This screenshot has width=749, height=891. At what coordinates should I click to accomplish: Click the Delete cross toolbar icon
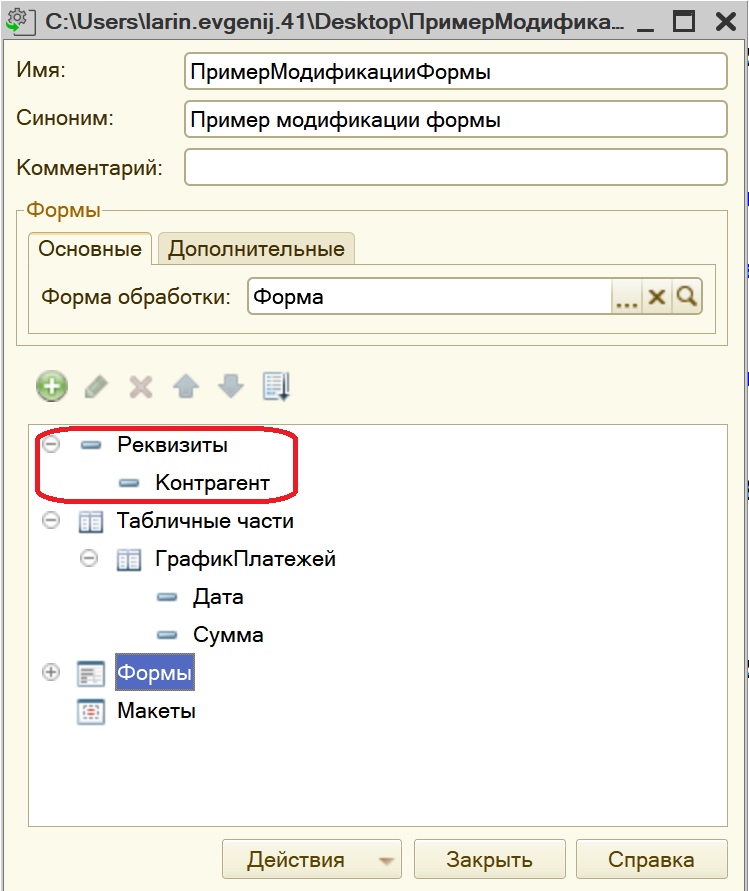click(140, 387)
